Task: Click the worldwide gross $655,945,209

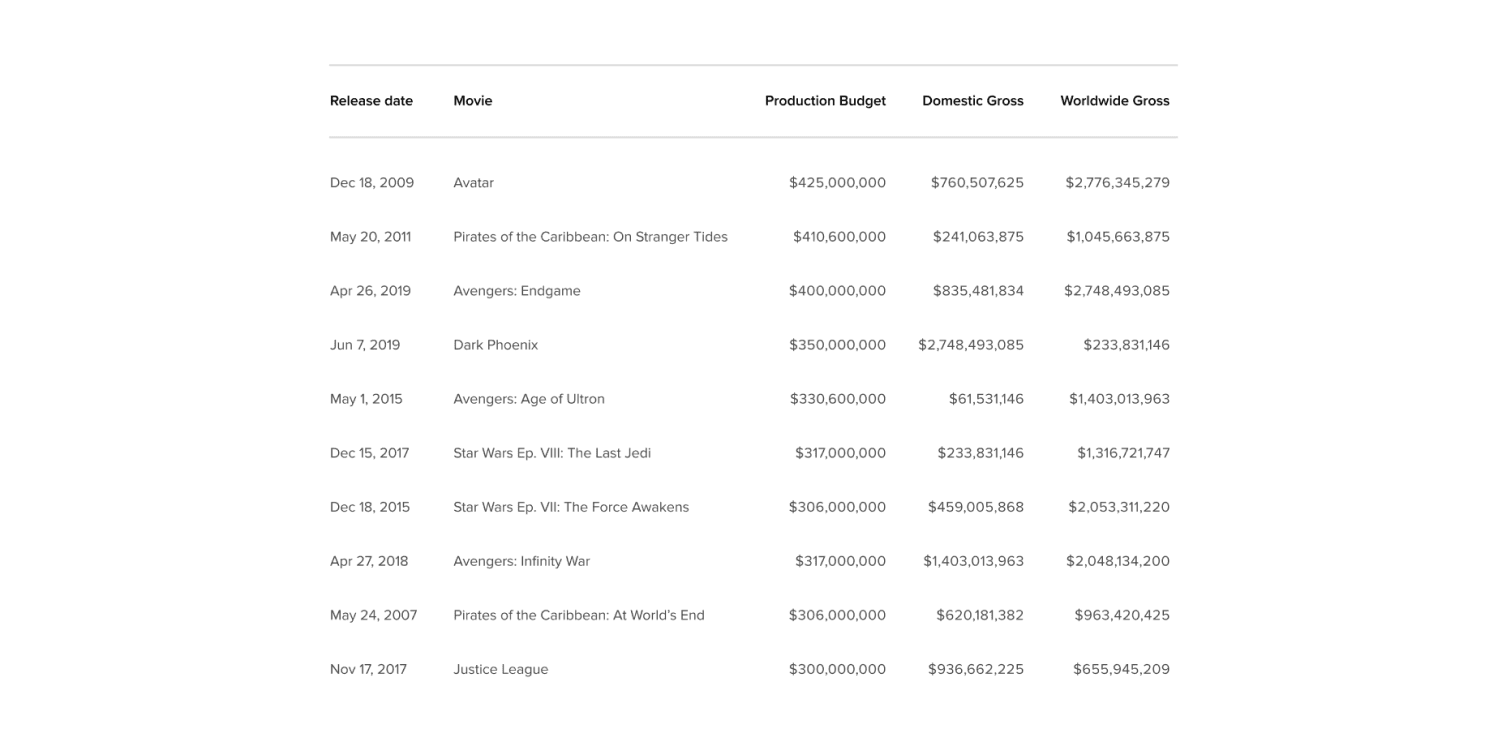Action: pos(1121,669)
